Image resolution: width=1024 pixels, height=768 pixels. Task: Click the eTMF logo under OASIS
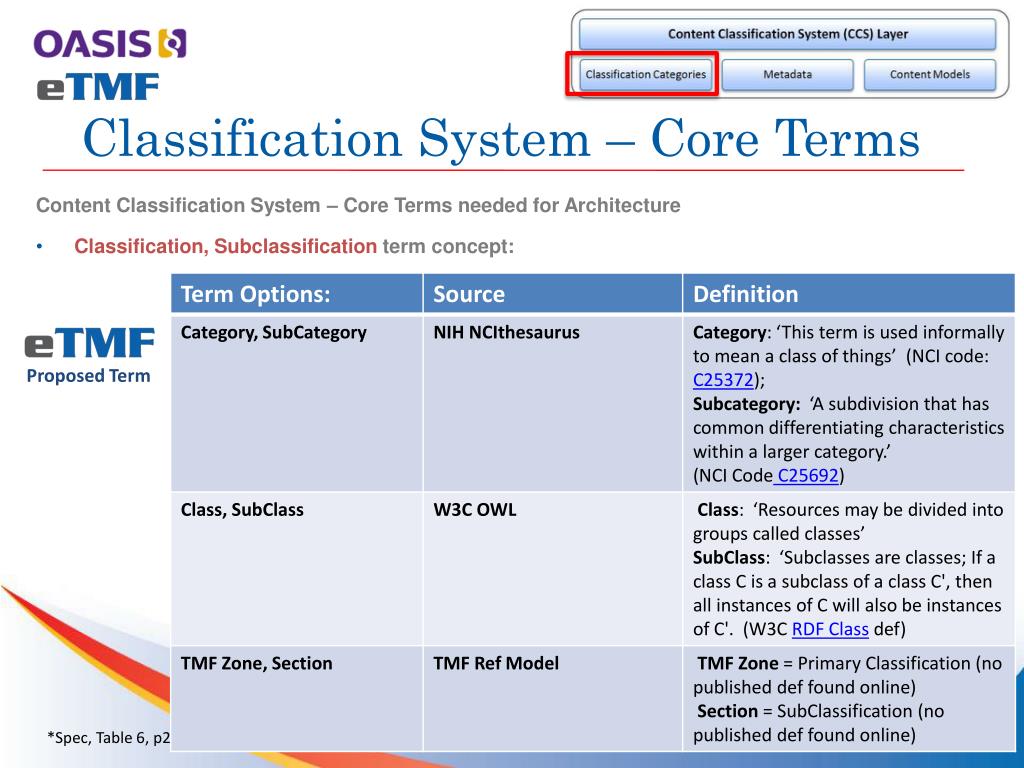(97, 87)
